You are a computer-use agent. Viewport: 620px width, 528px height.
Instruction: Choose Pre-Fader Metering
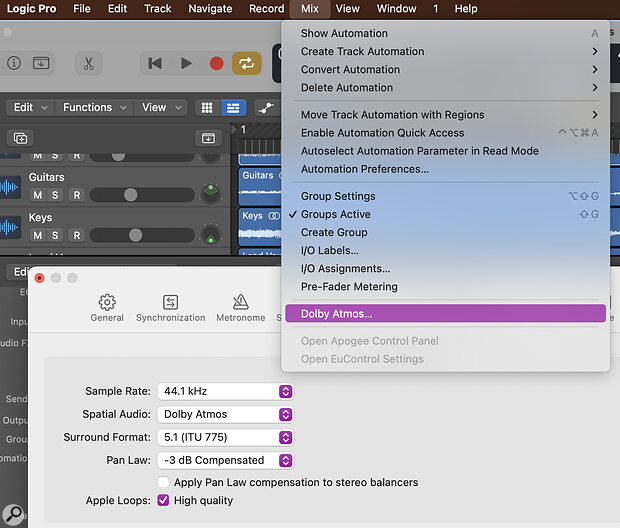pos(445,287)
